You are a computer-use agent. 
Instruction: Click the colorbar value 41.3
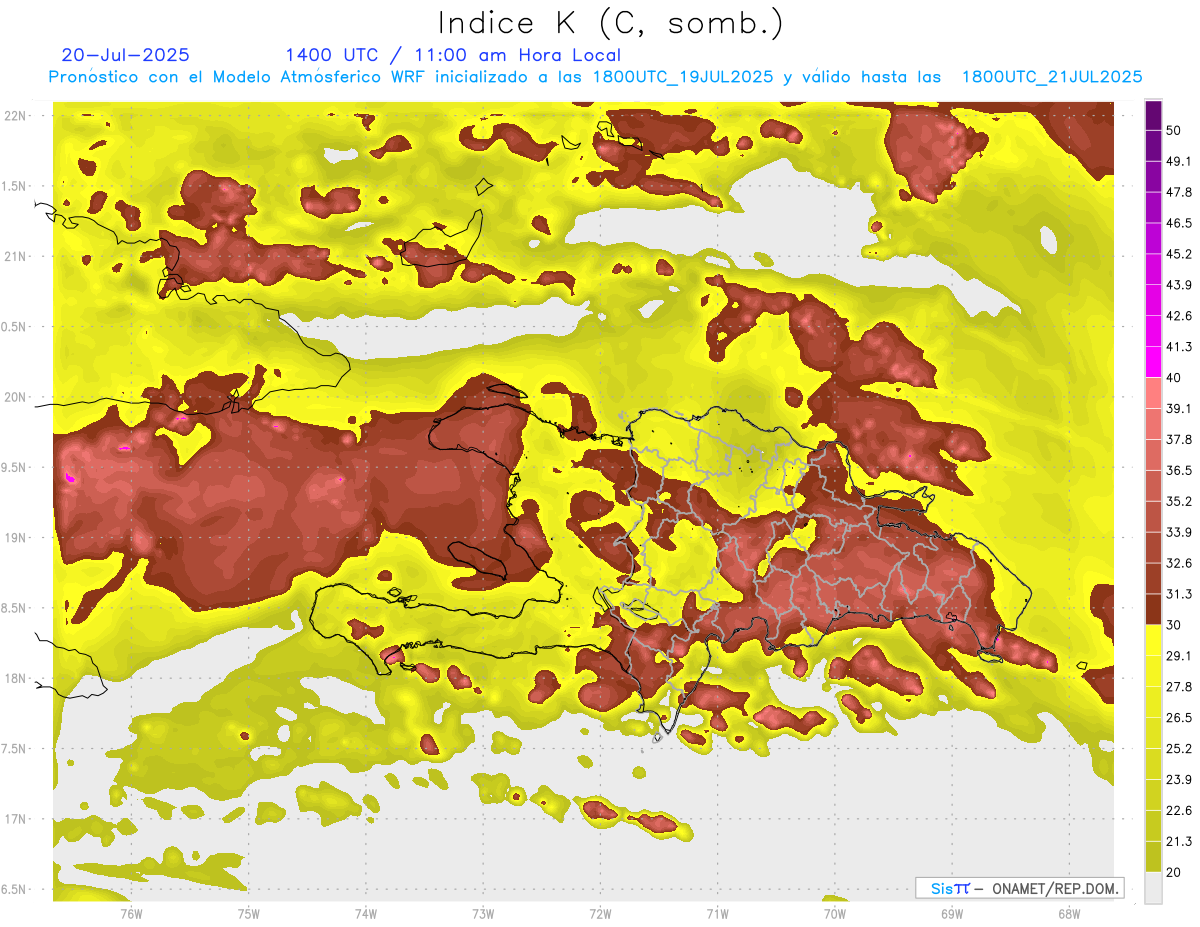pyautogui.click(x=1179, y=347)
